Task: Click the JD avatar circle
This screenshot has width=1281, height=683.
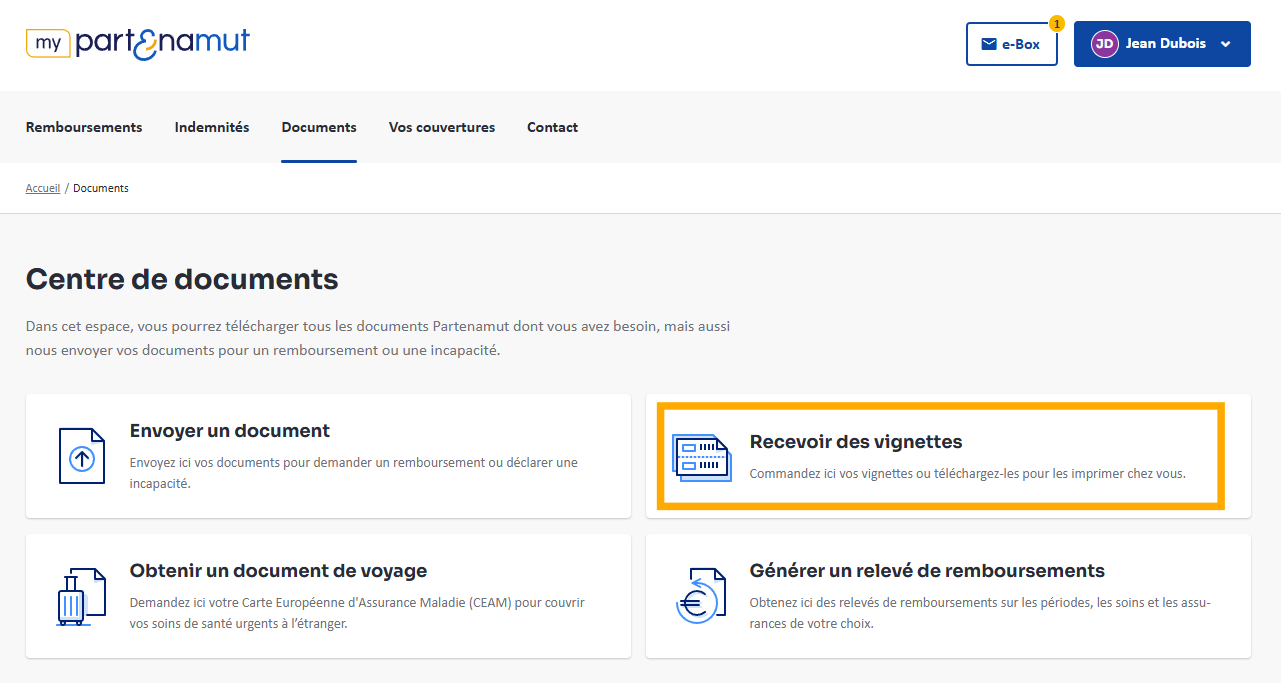Action: [x=1104, y=44]
